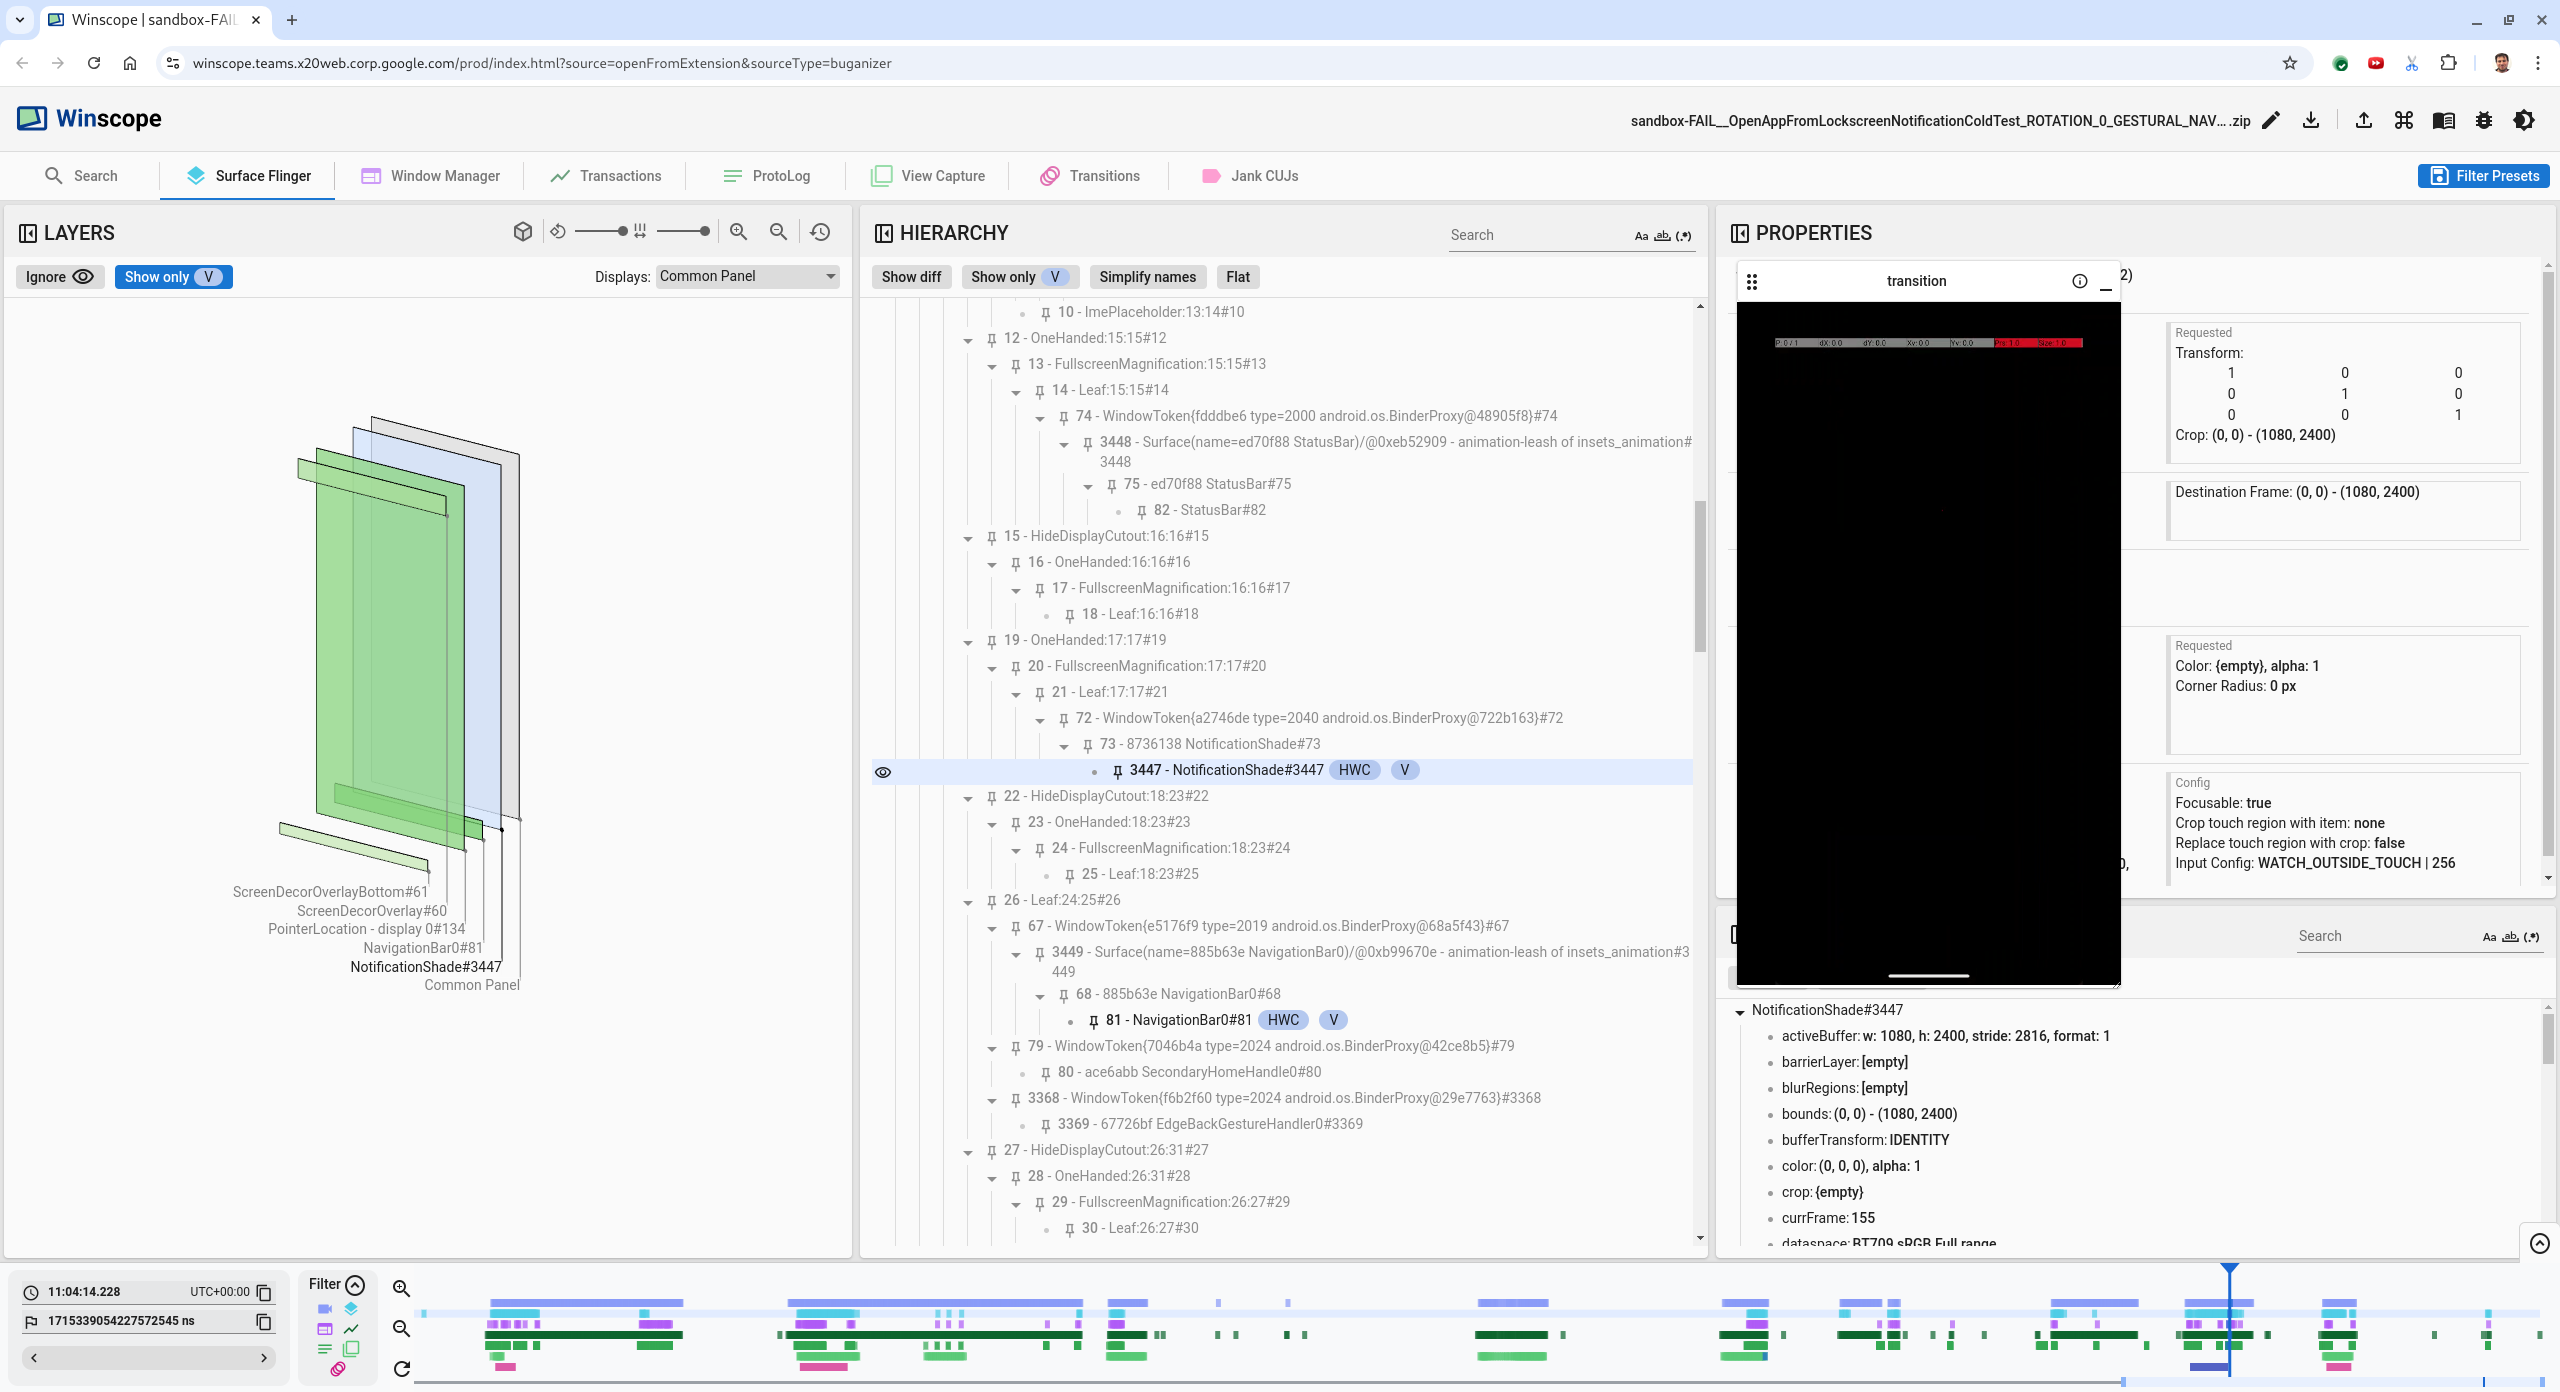Collapse the Filter panel with its chevron
Viewport: 2560px width, 1392px height.
click(355, 1284)
